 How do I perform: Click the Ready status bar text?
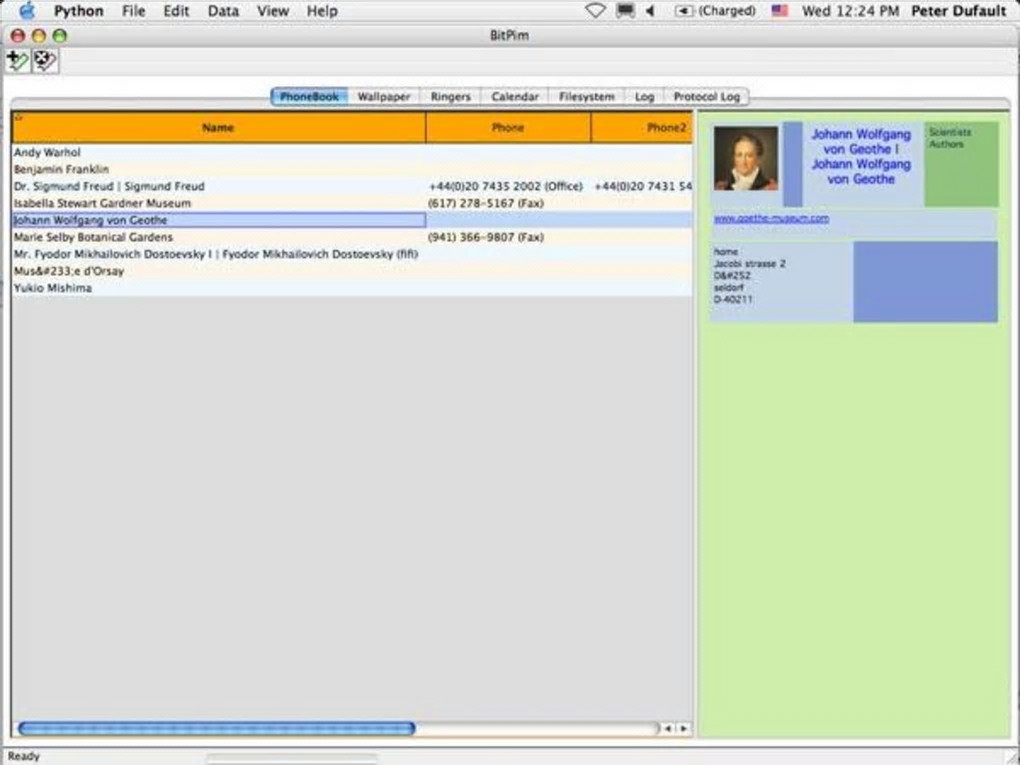pos(23,756)
